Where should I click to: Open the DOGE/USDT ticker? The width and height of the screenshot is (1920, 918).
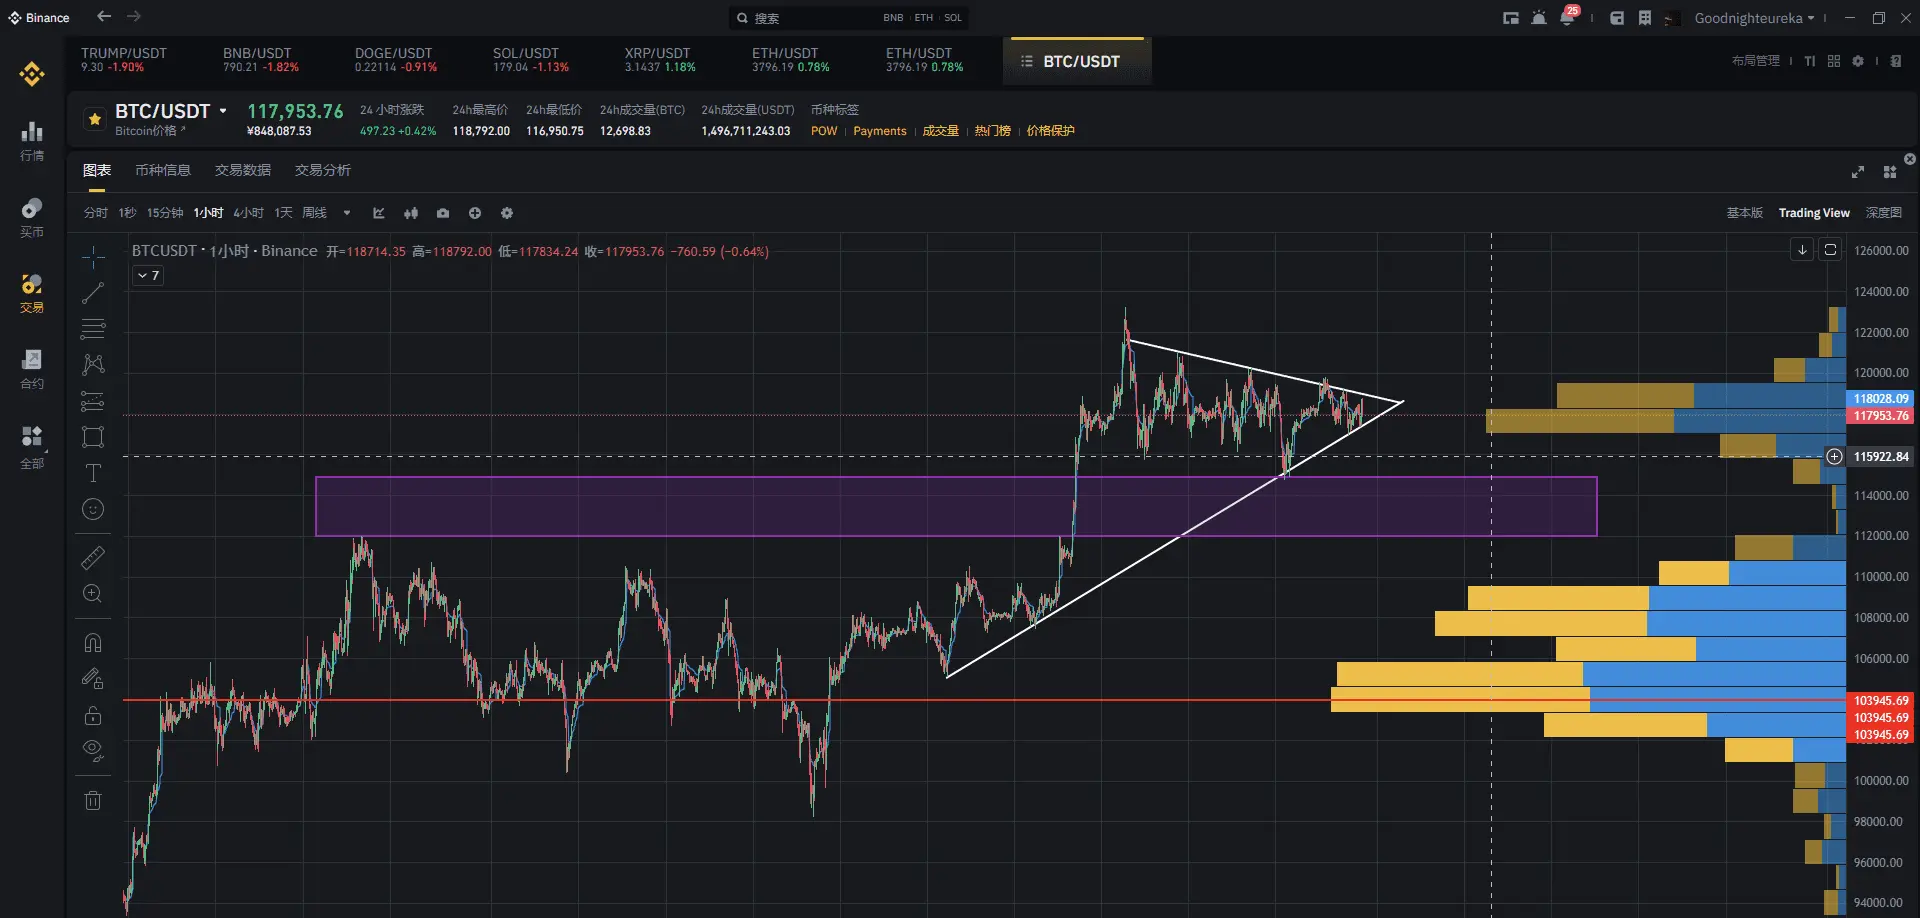tap(395, 60)
